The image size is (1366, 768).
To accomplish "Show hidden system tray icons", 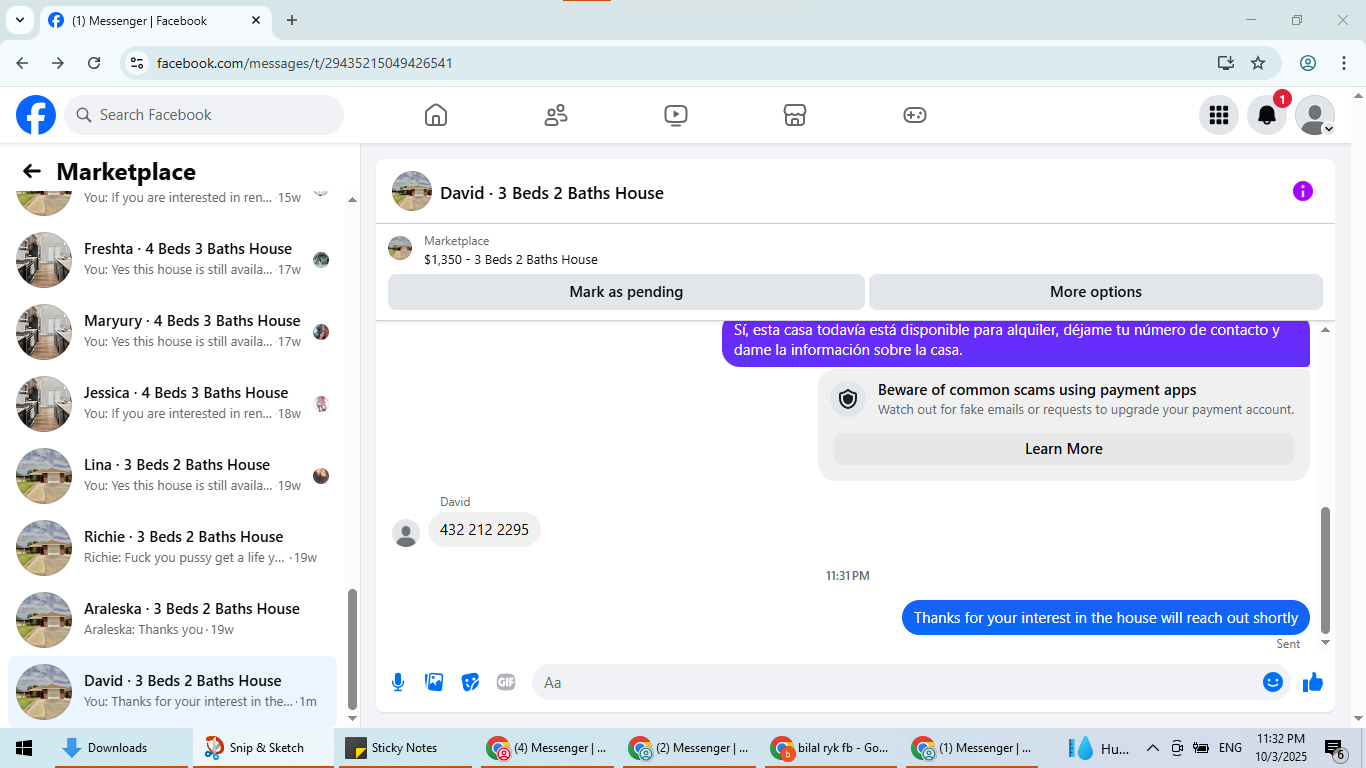I will pos(1152,748).
